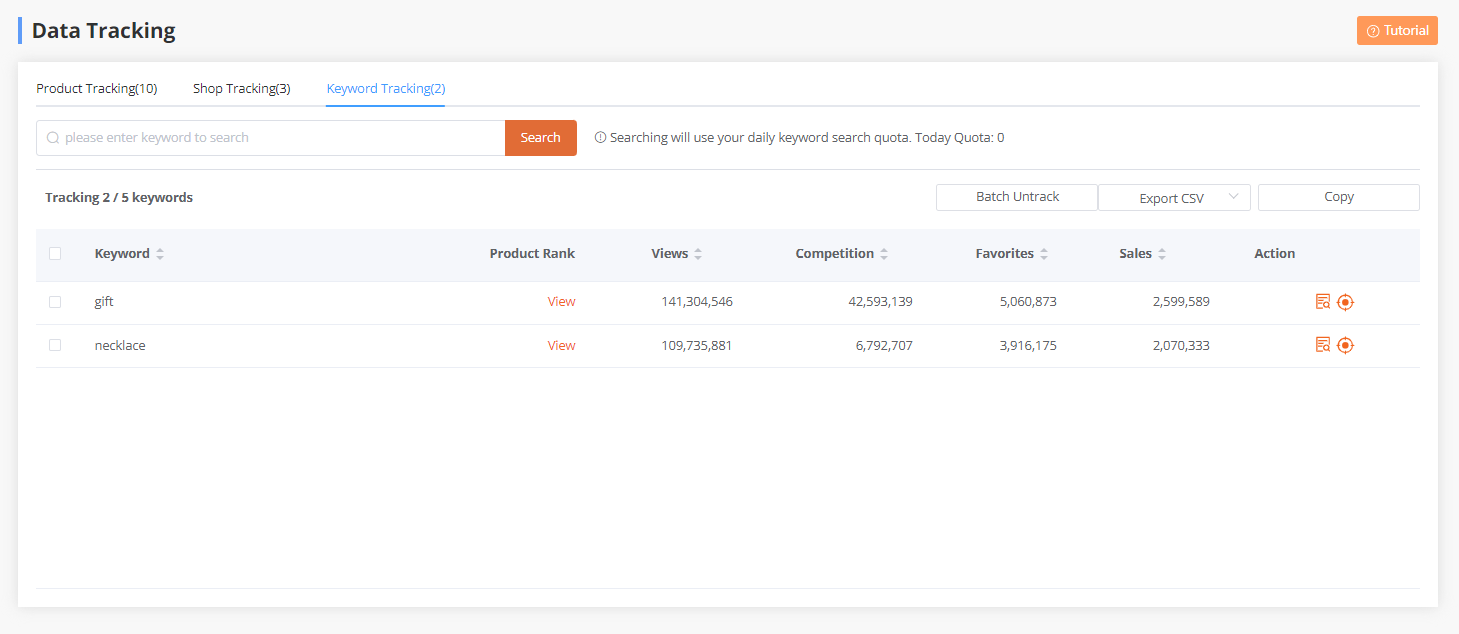
Task: View product rank for the gift keyword
Action: pos(561,301)
